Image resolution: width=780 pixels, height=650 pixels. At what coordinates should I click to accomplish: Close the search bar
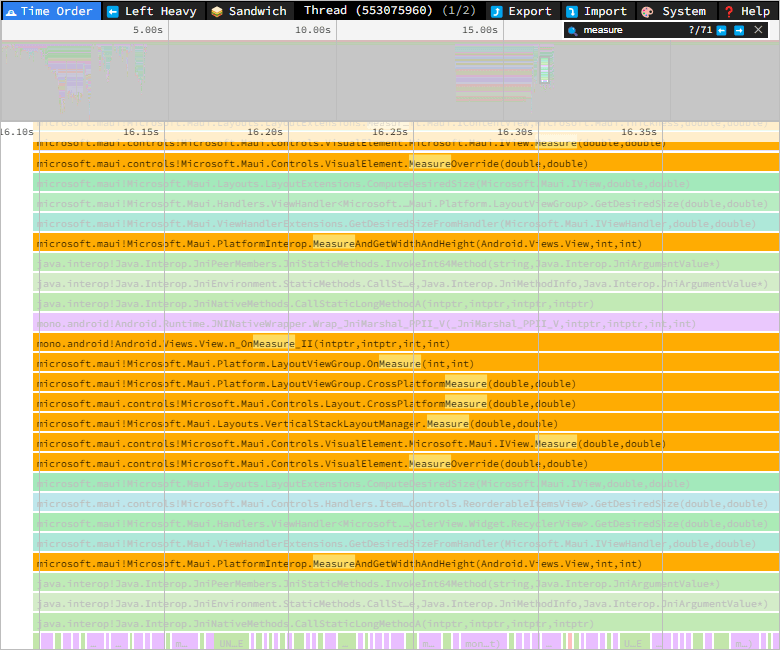[x=758, y=30]
